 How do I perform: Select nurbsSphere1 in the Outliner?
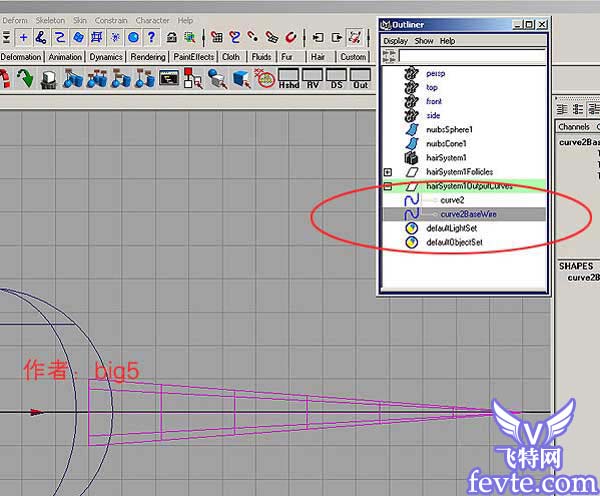[x=449, y=130]
